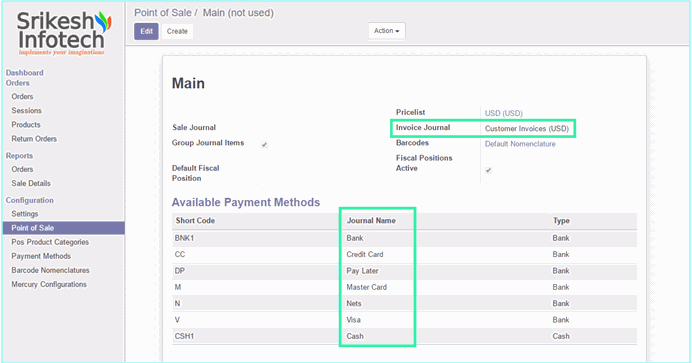Viewport: 692px width, 363px height.
Task: Click Journal Name column header
Action: [x=371, y=221]
